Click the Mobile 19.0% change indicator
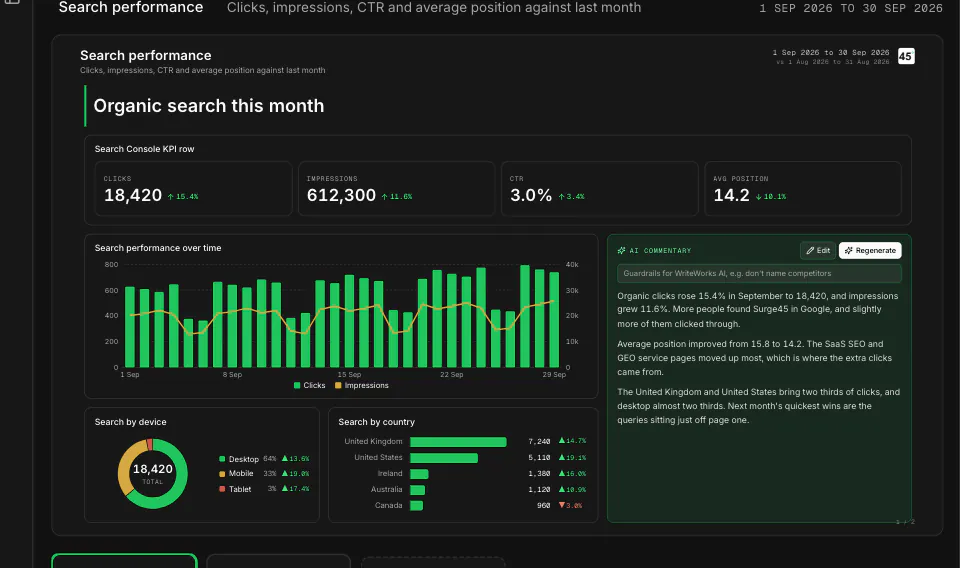This screenshot has height=568, width=960. coord(296,473)
